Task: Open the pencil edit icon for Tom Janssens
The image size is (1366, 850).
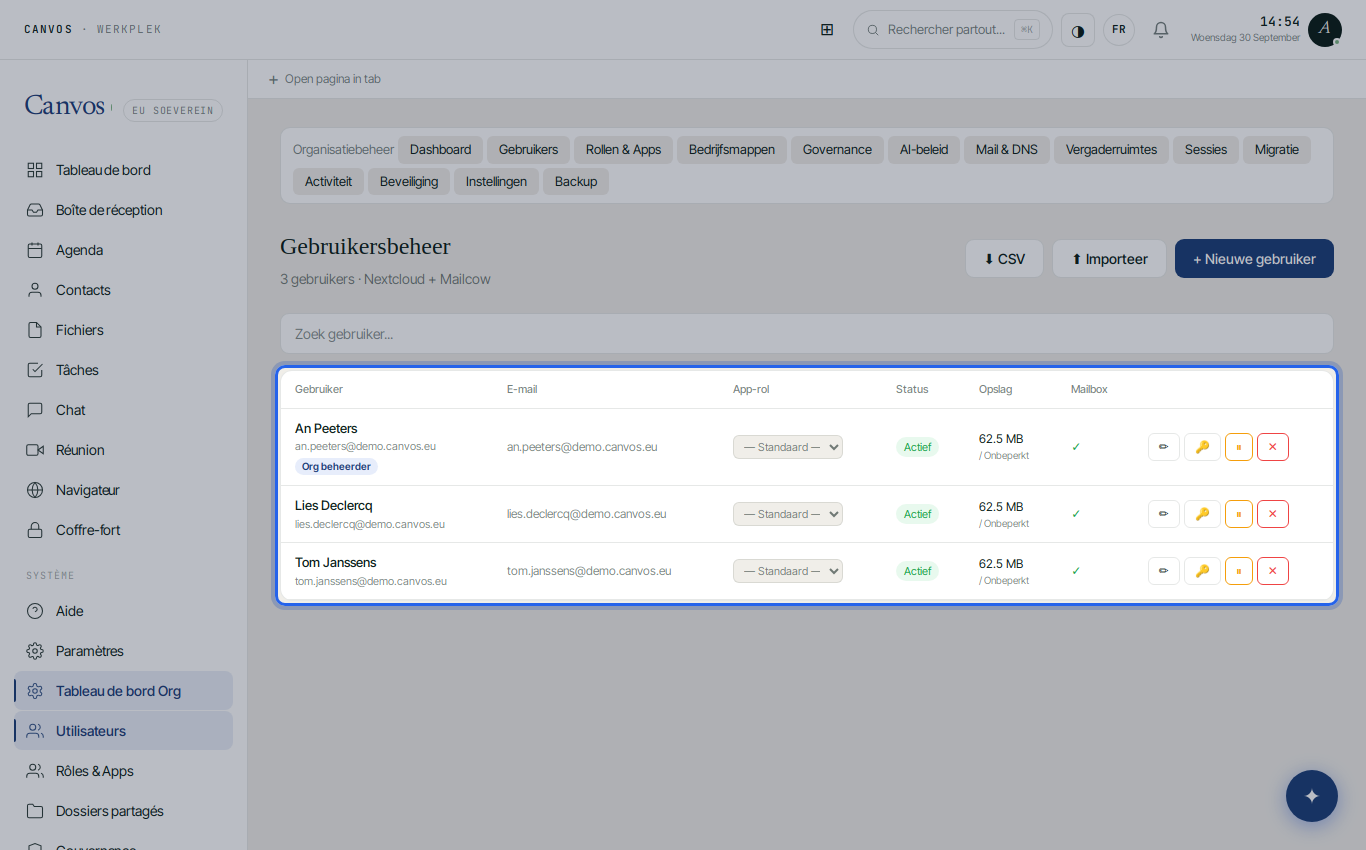Action: pos(1163,571)
